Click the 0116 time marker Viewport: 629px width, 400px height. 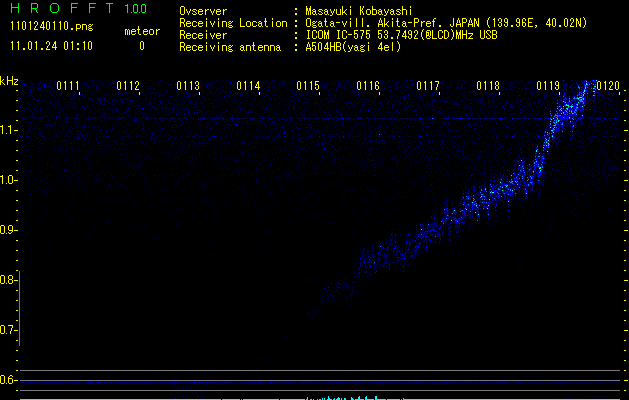[x=368, y=86]
